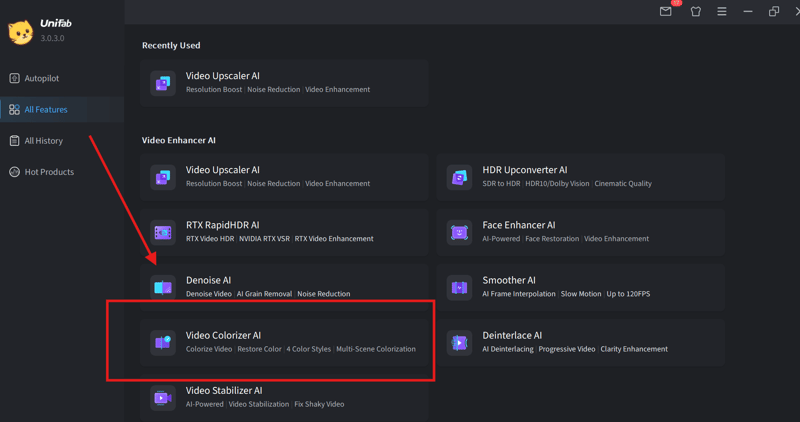This screenshot has height=422, width=800.
Task: Minimize the Unifab window
Action: pyautogui.click(x=748, y=11)
